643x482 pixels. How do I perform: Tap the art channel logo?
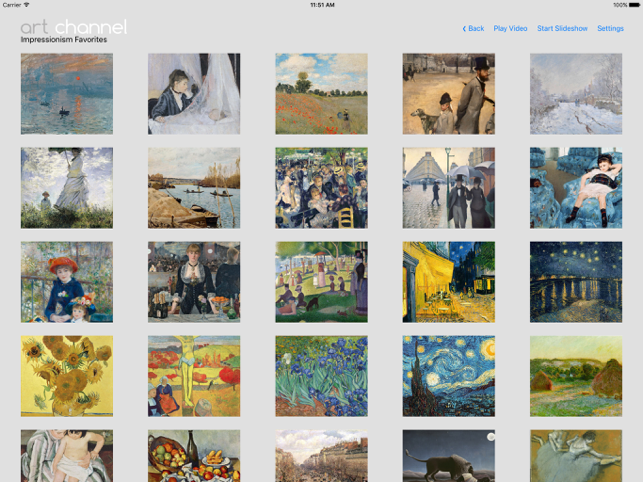click(x=74, y=27)
